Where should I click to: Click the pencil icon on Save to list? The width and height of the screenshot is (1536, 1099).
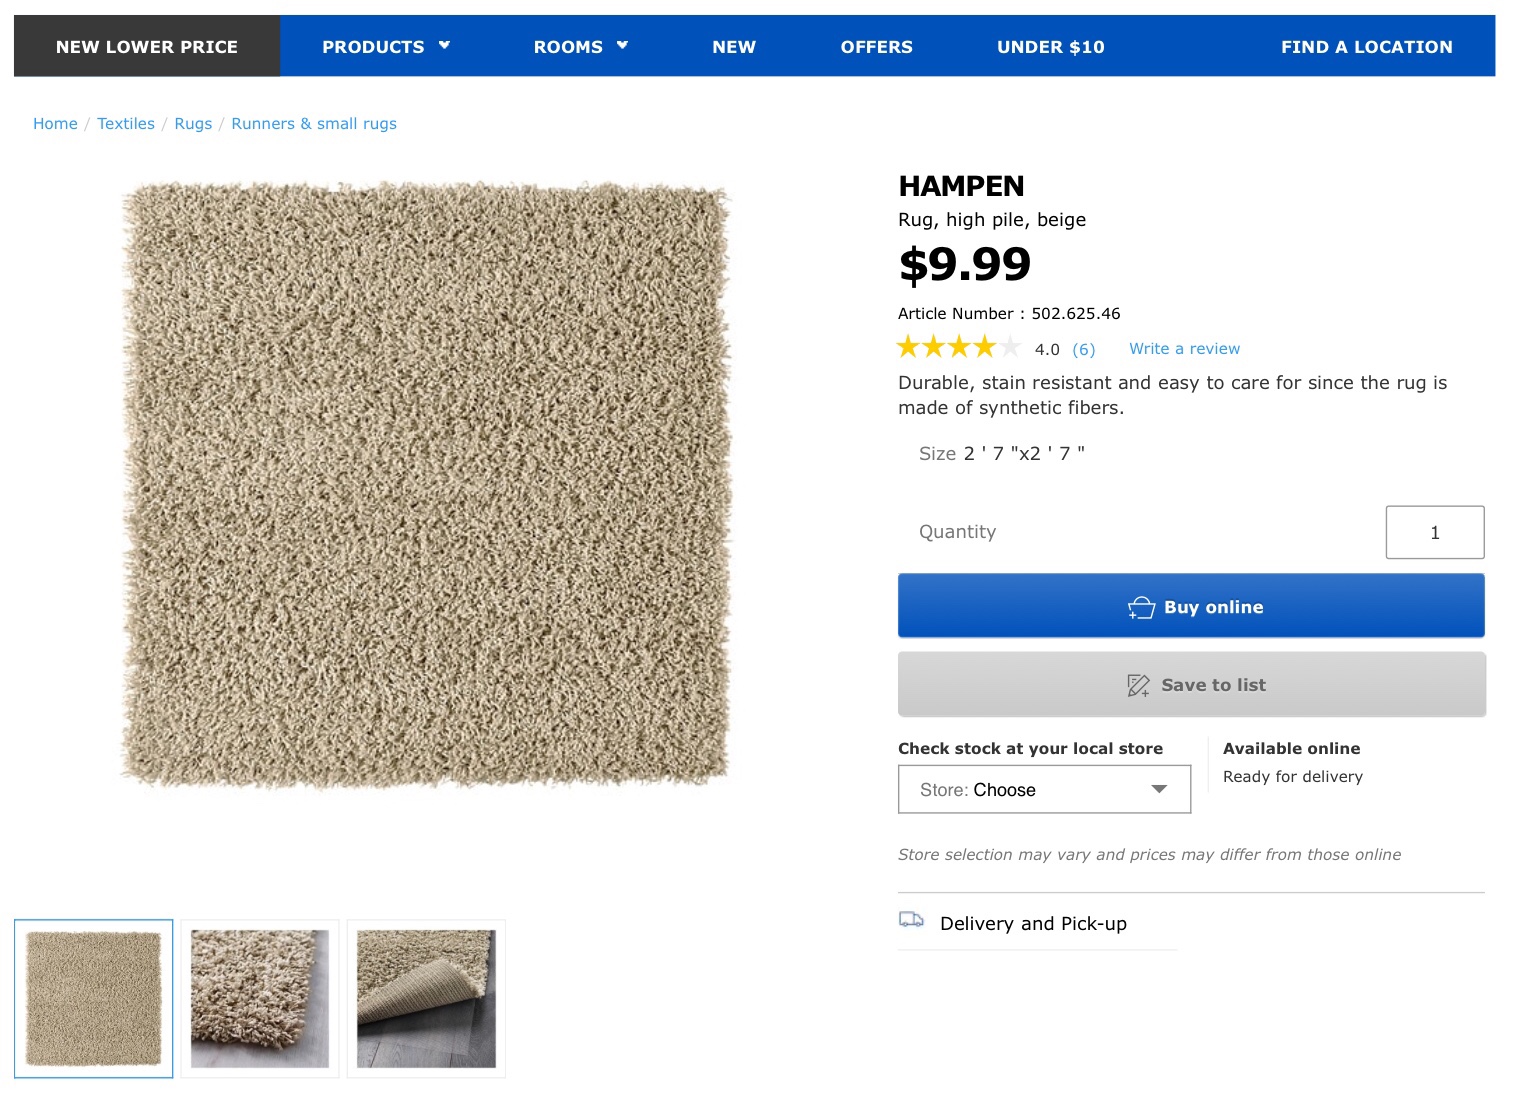(x=1138, y=685)
